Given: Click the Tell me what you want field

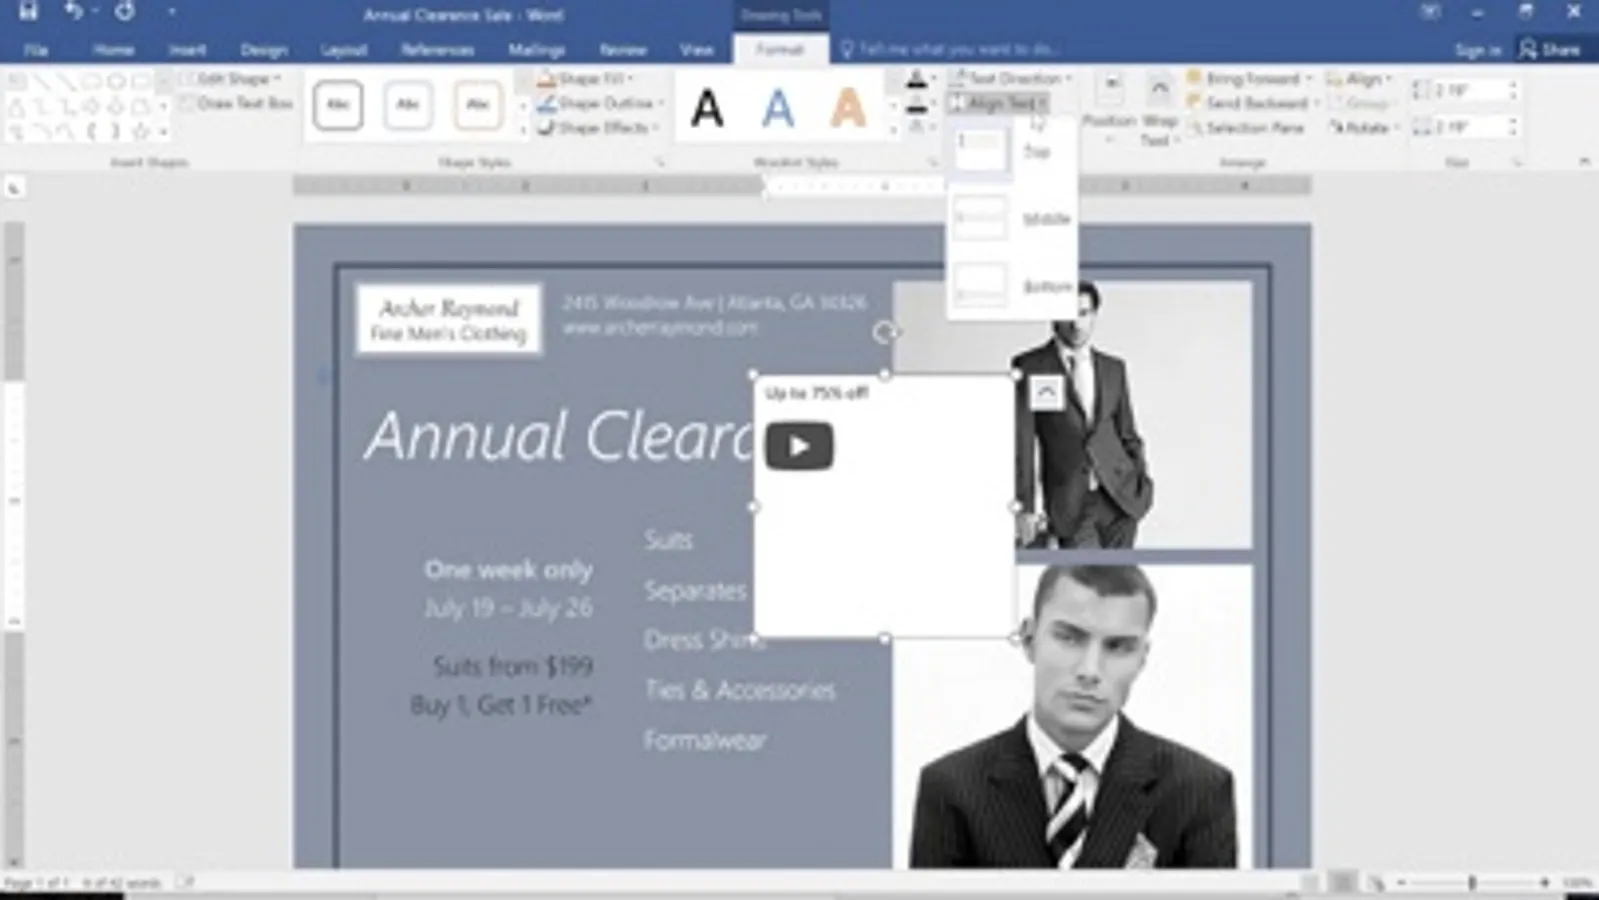Looking at the screenshot, I should [950, 49].
